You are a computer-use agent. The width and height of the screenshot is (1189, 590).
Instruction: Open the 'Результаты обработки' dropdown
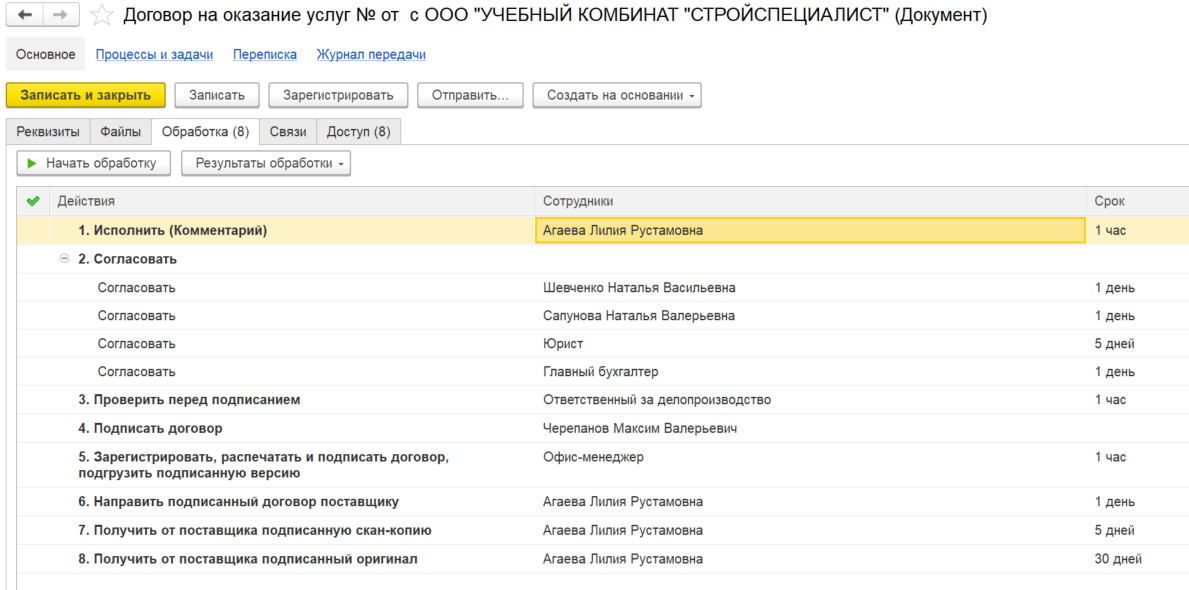tap(265, 163)
